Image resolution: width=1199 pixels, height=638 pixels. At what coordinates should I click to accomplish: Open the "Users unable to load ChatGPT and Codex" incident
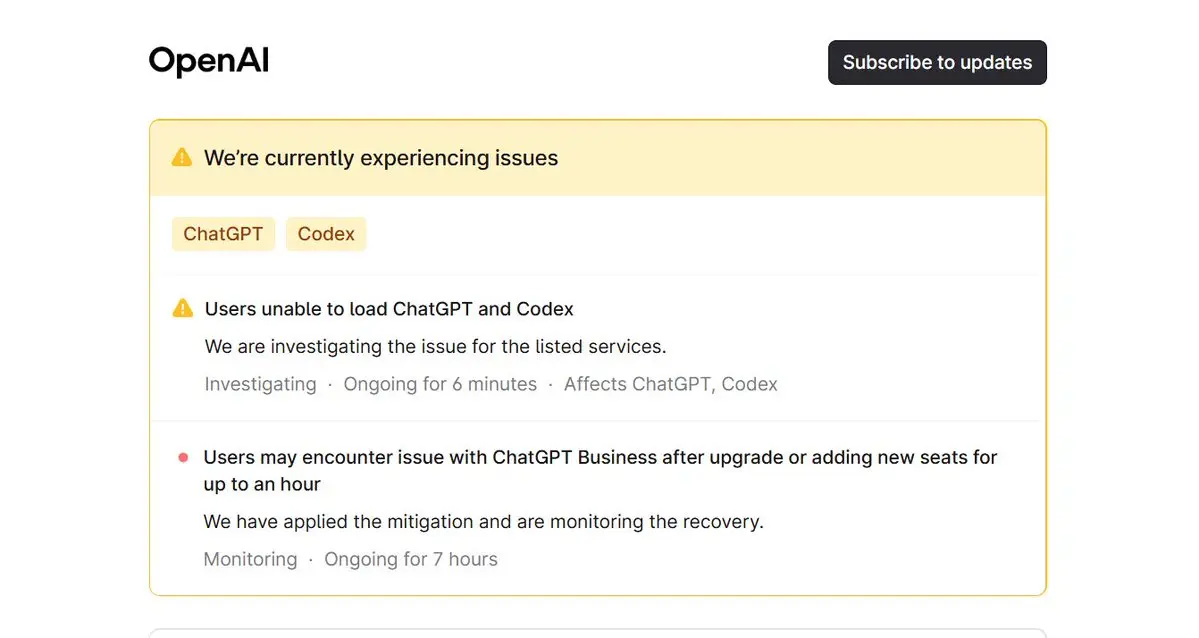pos(389,309)
